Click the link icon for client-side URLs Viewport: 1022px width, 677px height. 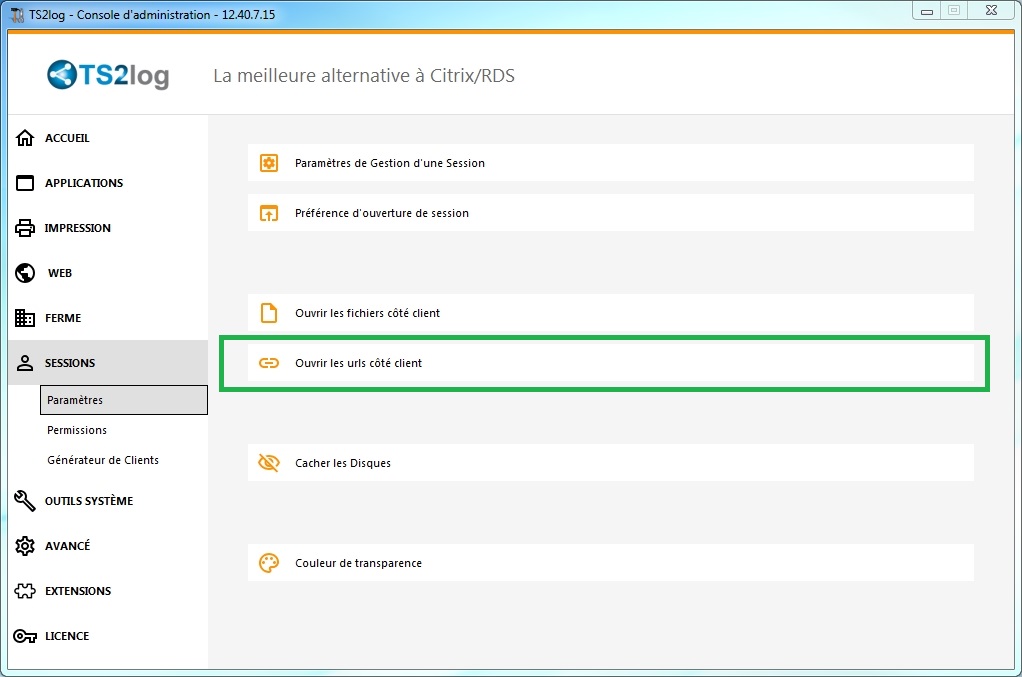pos(269,363)
